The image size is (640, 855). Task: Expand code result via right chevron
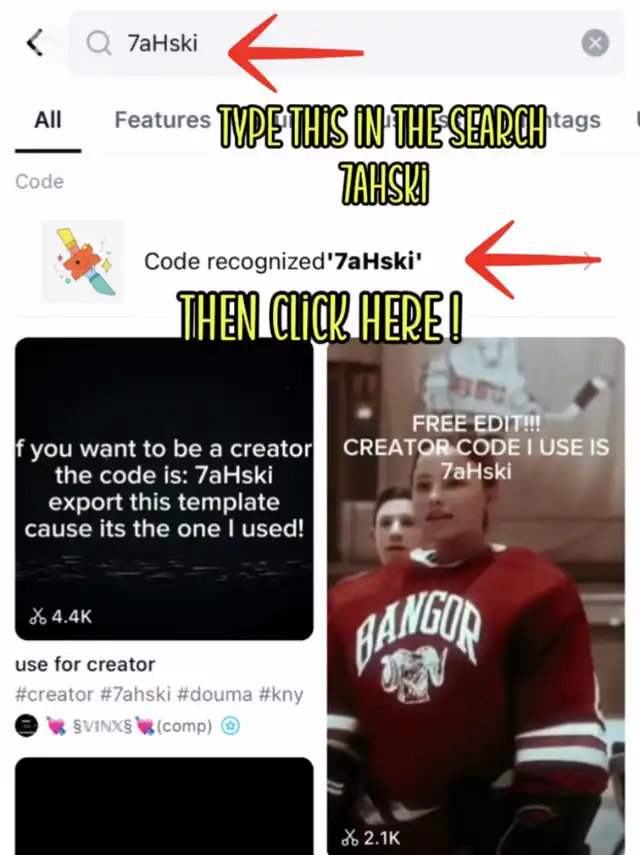[588, 261]
